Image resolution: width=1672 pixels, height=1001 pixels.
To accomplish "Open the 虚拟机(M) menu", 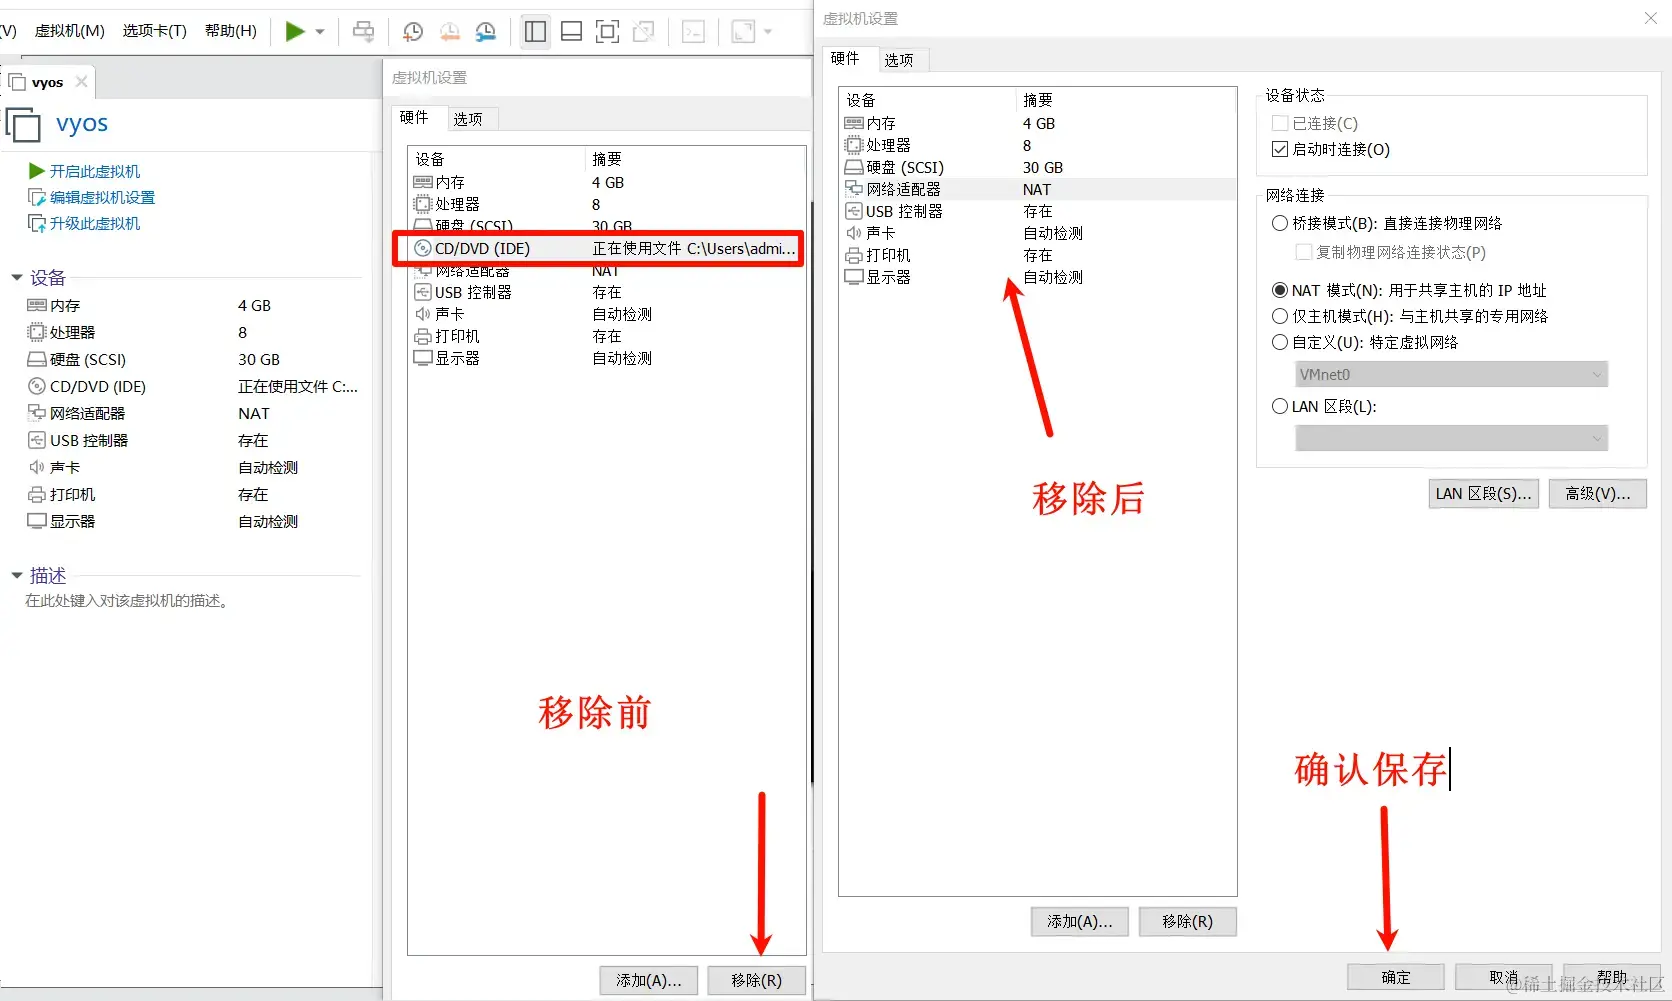I will pos(69,31).
